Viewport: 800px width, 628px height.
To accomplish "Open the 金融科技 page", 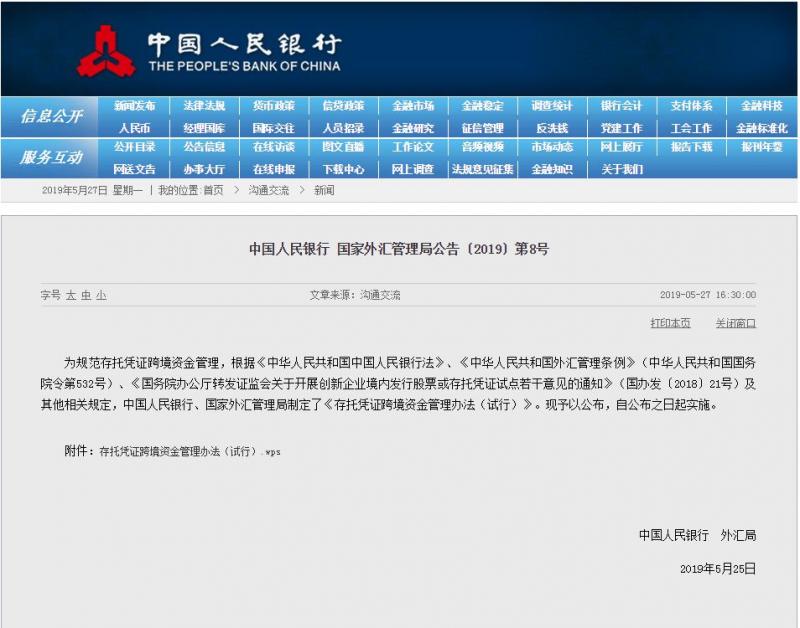I will (762, 106).
